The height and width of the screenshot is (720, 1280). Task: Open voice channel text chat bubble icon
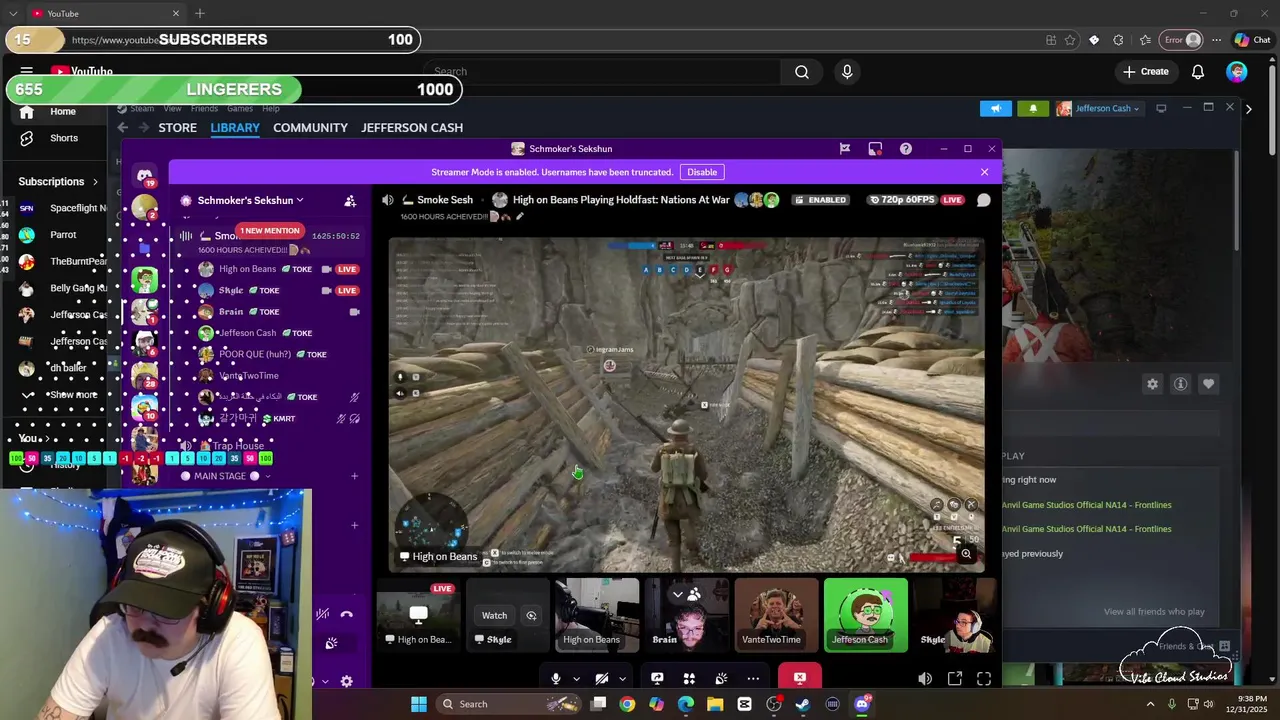[984, 200]
